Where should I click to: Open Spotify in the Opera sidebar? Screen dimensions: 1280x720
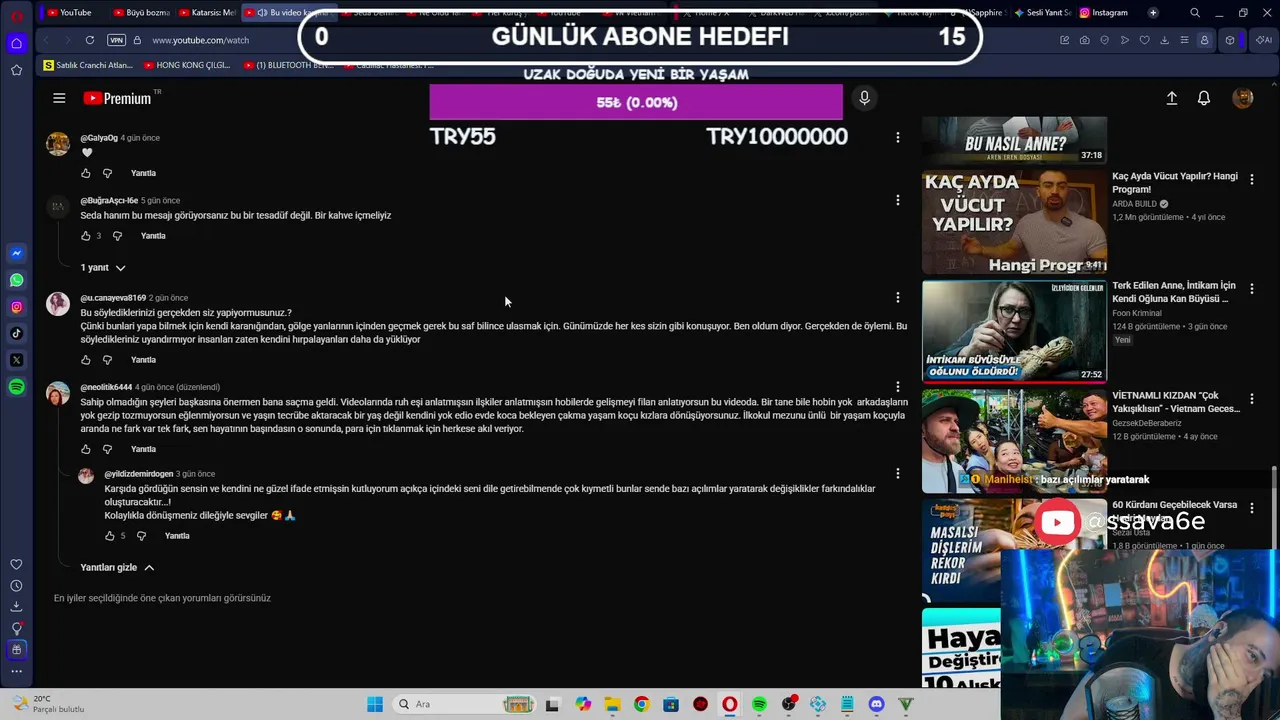(x=17, y=387)
